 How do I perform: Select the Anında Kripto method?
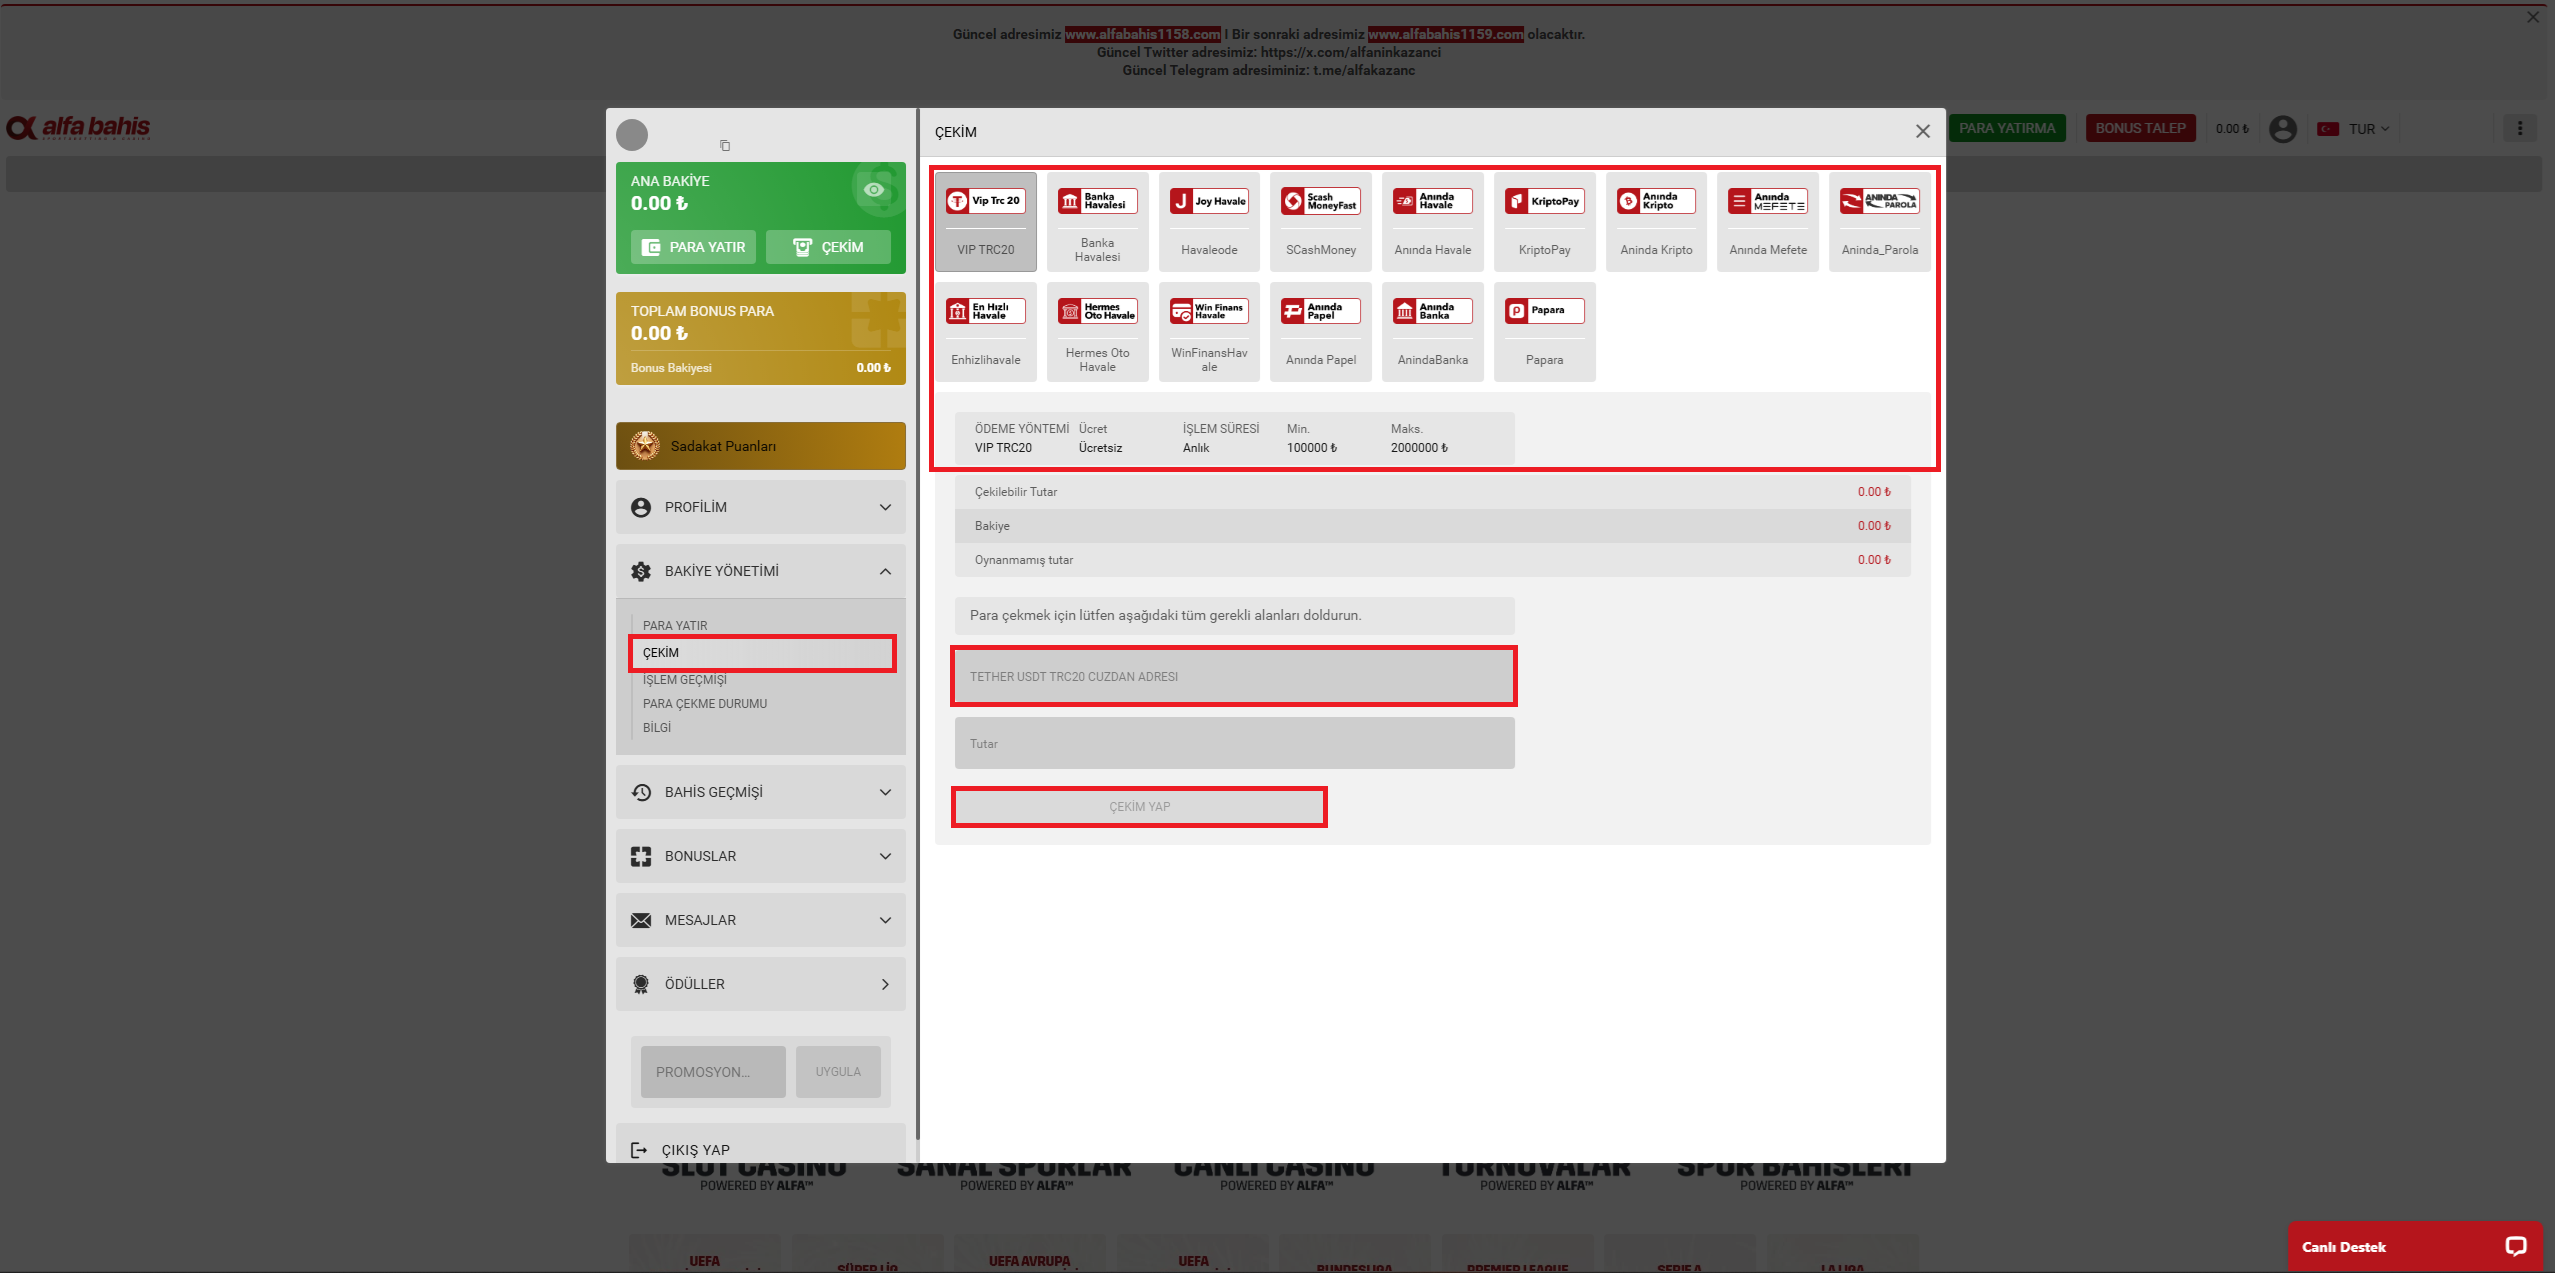click(1656, 222)
